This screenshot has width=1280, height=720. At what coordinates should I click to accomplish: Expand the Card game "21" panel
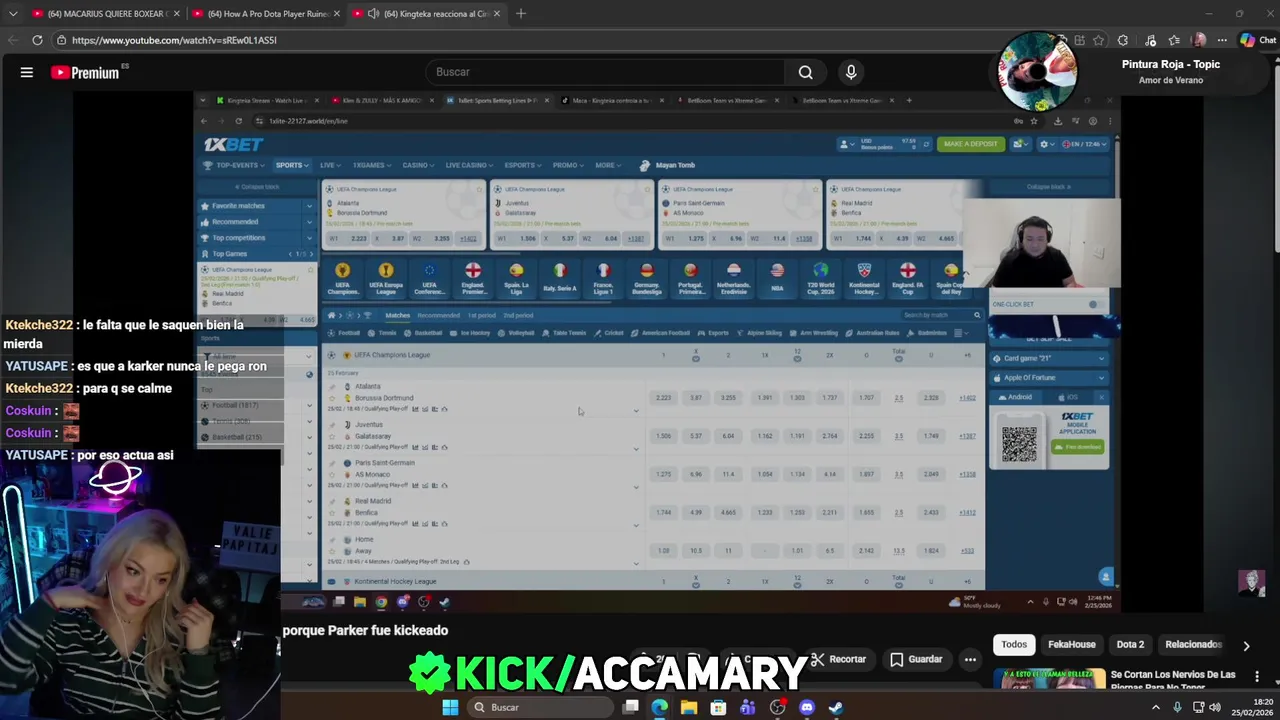click(1049, 358)
